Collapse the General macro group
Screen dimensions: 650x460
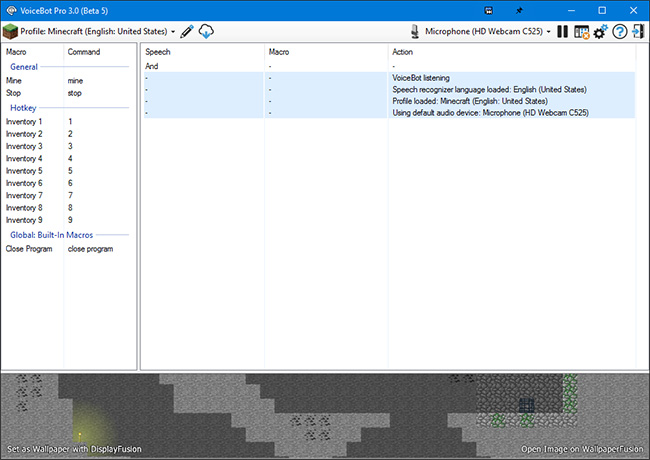click(24, 67)
